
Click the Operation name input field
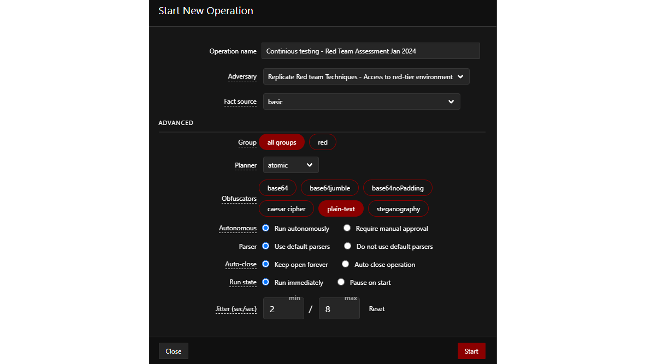coord(370,51)
